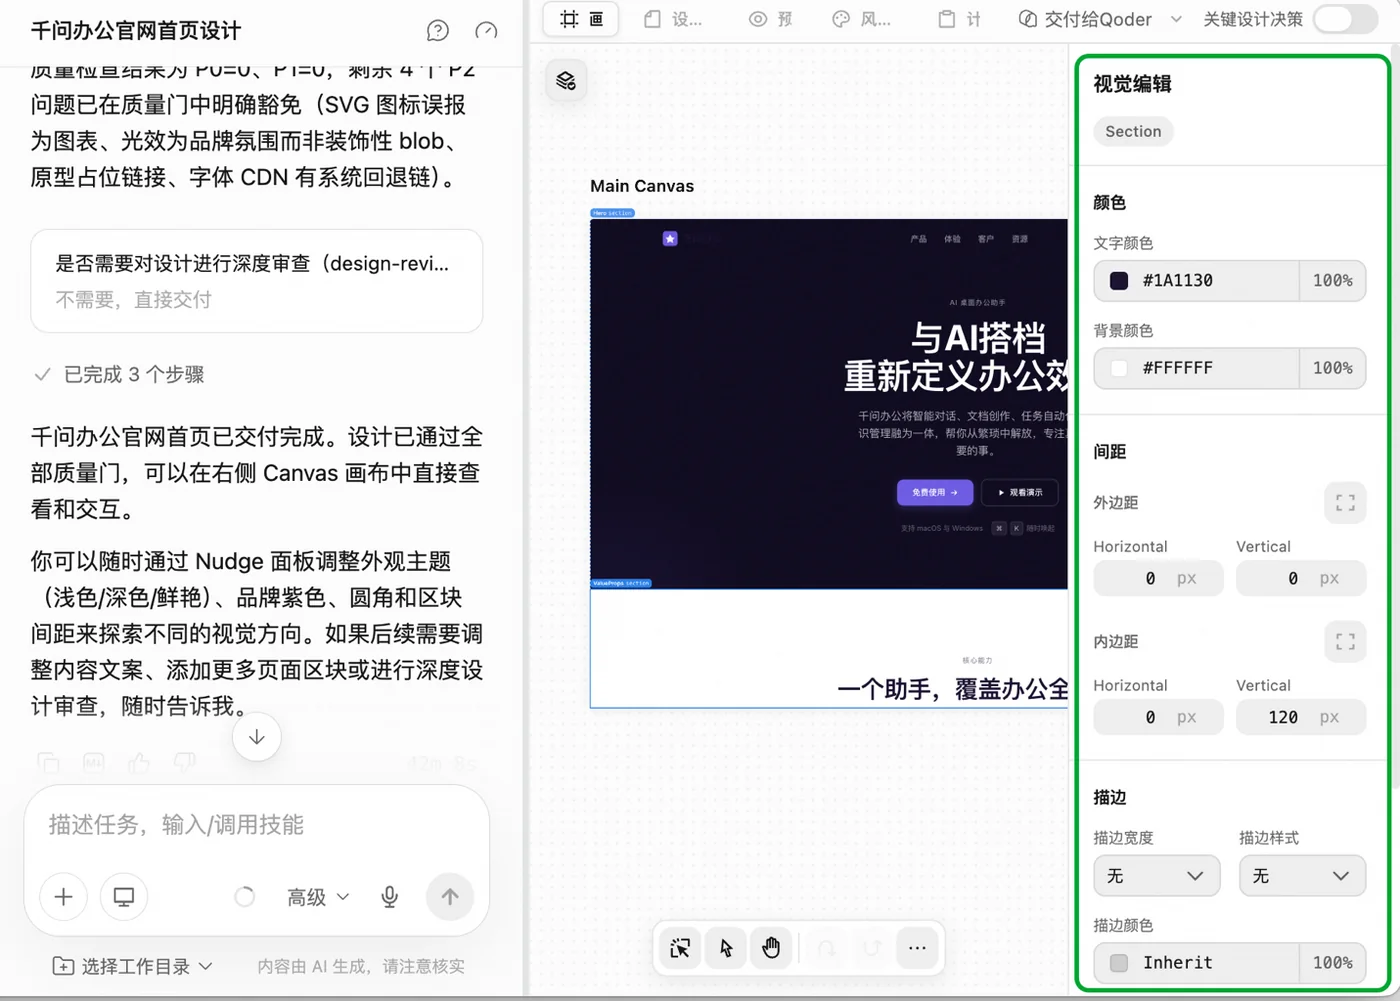Click the purple logo icon in page preview
Screen dimensions: 1400x1001
tap(670, 239)
